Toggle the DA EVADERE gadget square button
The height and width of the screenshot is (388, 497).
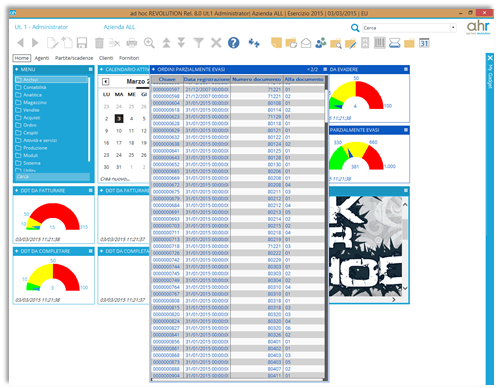[x=406, y=69]
